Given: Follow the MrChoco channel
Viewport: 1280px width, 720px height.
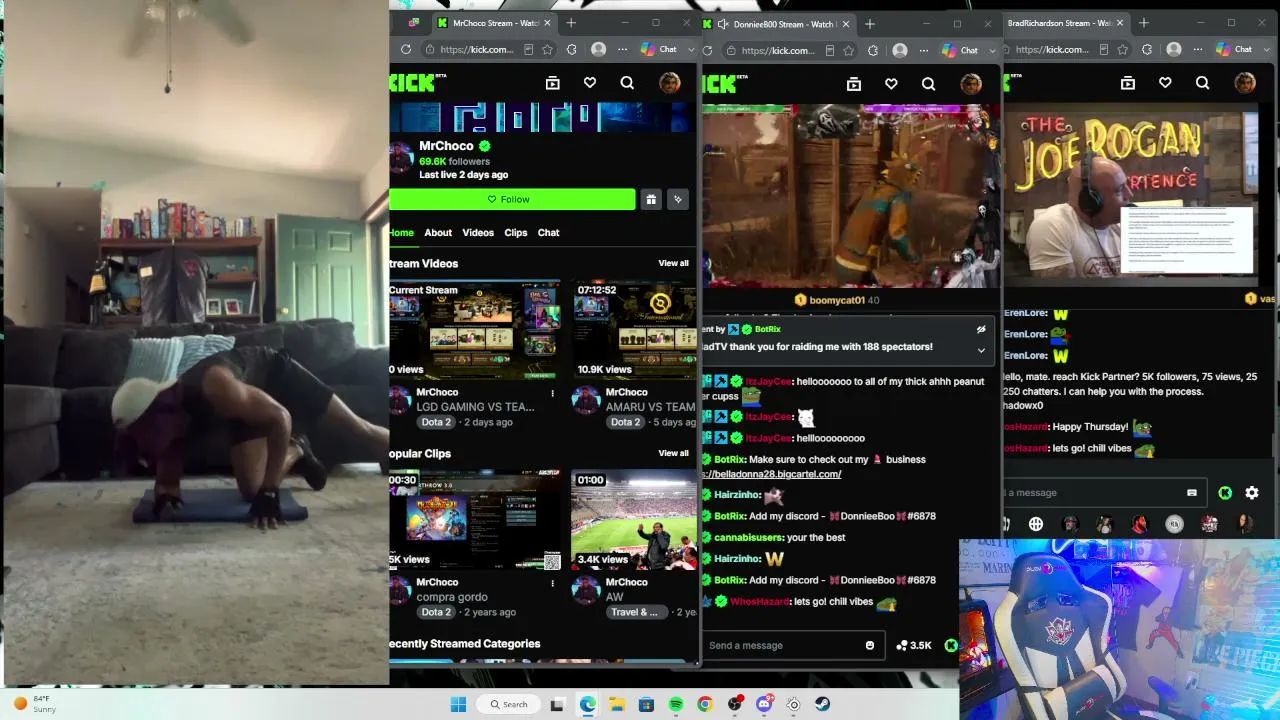Looking at the screenshot, I should pyautogui.click(x=512, y=199).
